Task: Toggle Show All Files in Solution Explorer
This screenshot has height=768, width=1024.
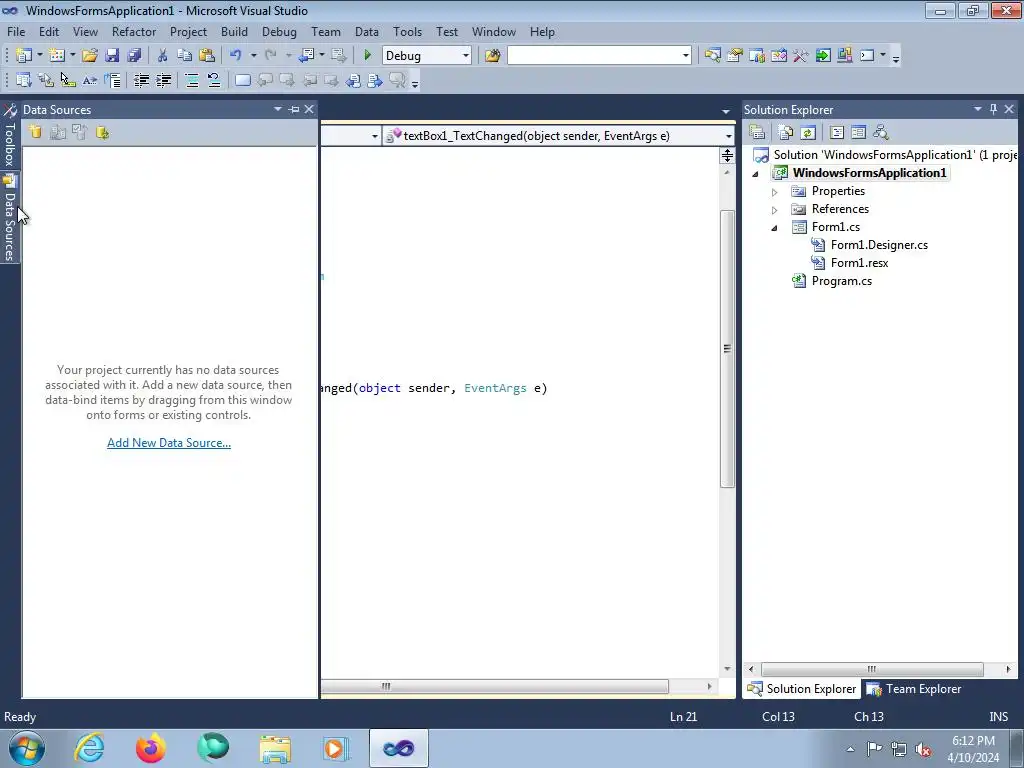Action: click(x=786, y=133)
